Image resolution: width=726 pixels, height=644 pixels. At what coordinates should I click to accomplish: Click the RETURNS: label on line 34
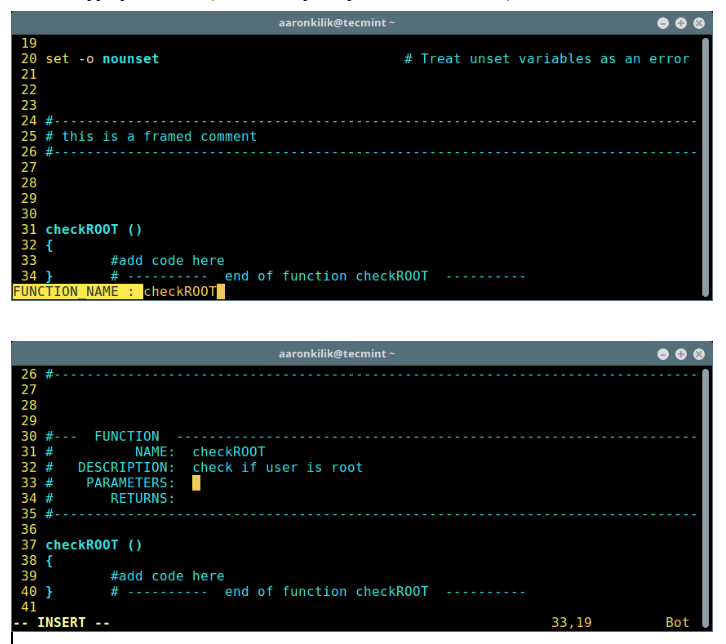click(x=142, y=498)
